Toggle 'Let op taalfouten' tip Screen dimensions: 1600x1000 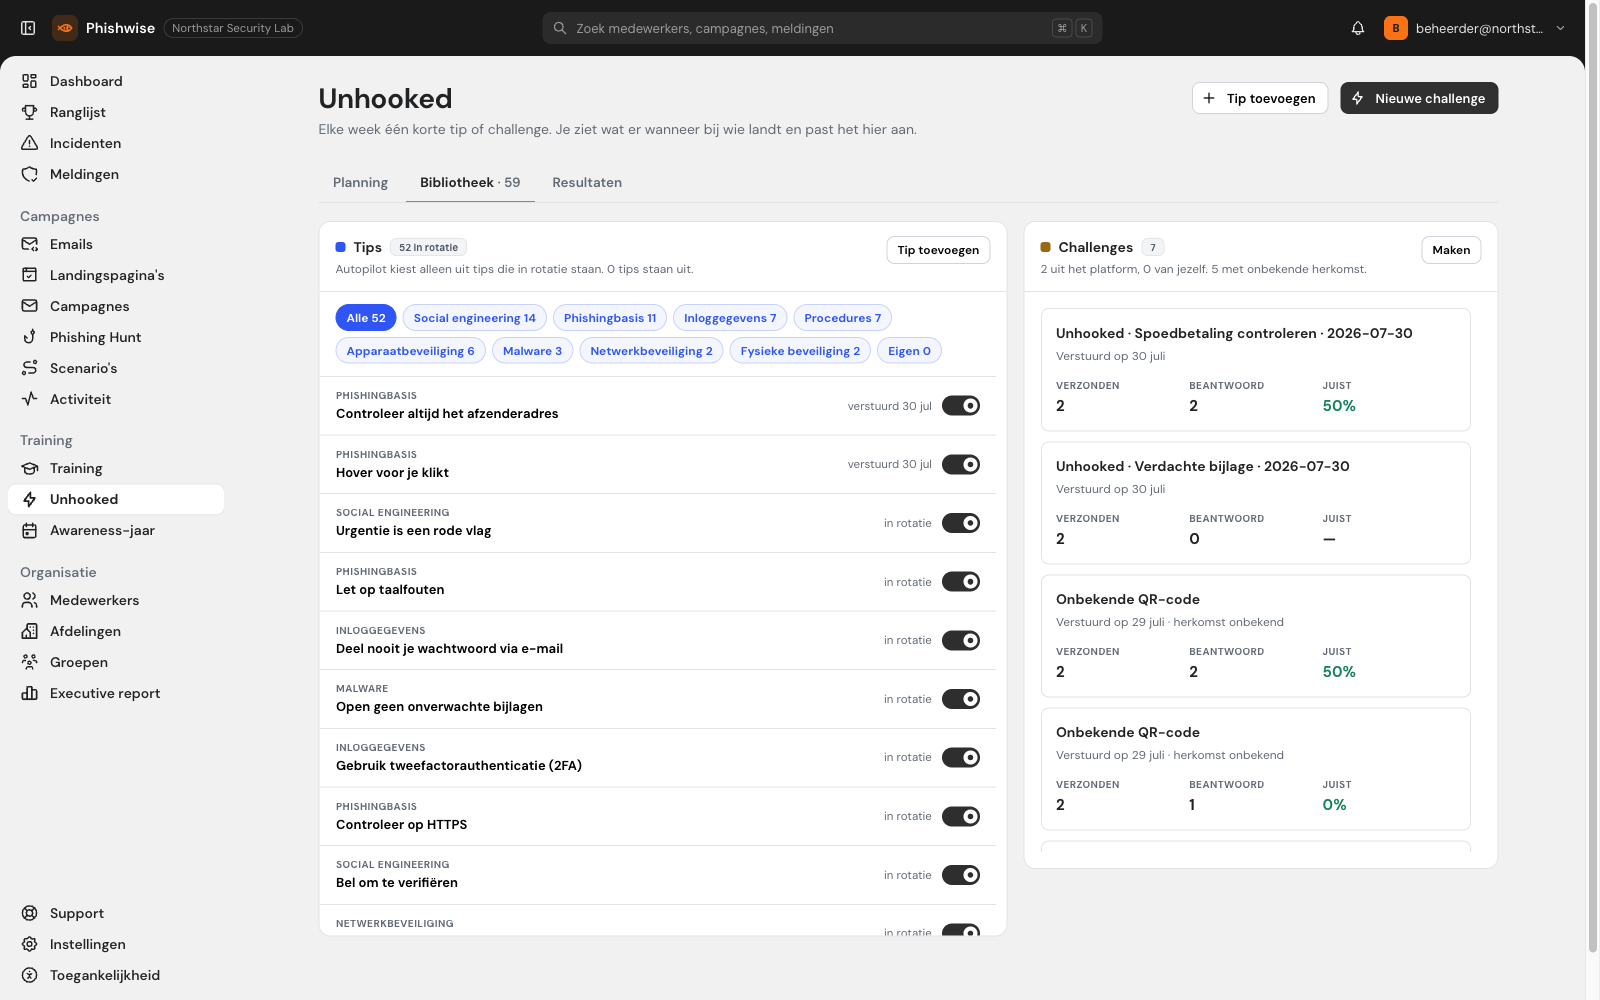tap(961, 582)
